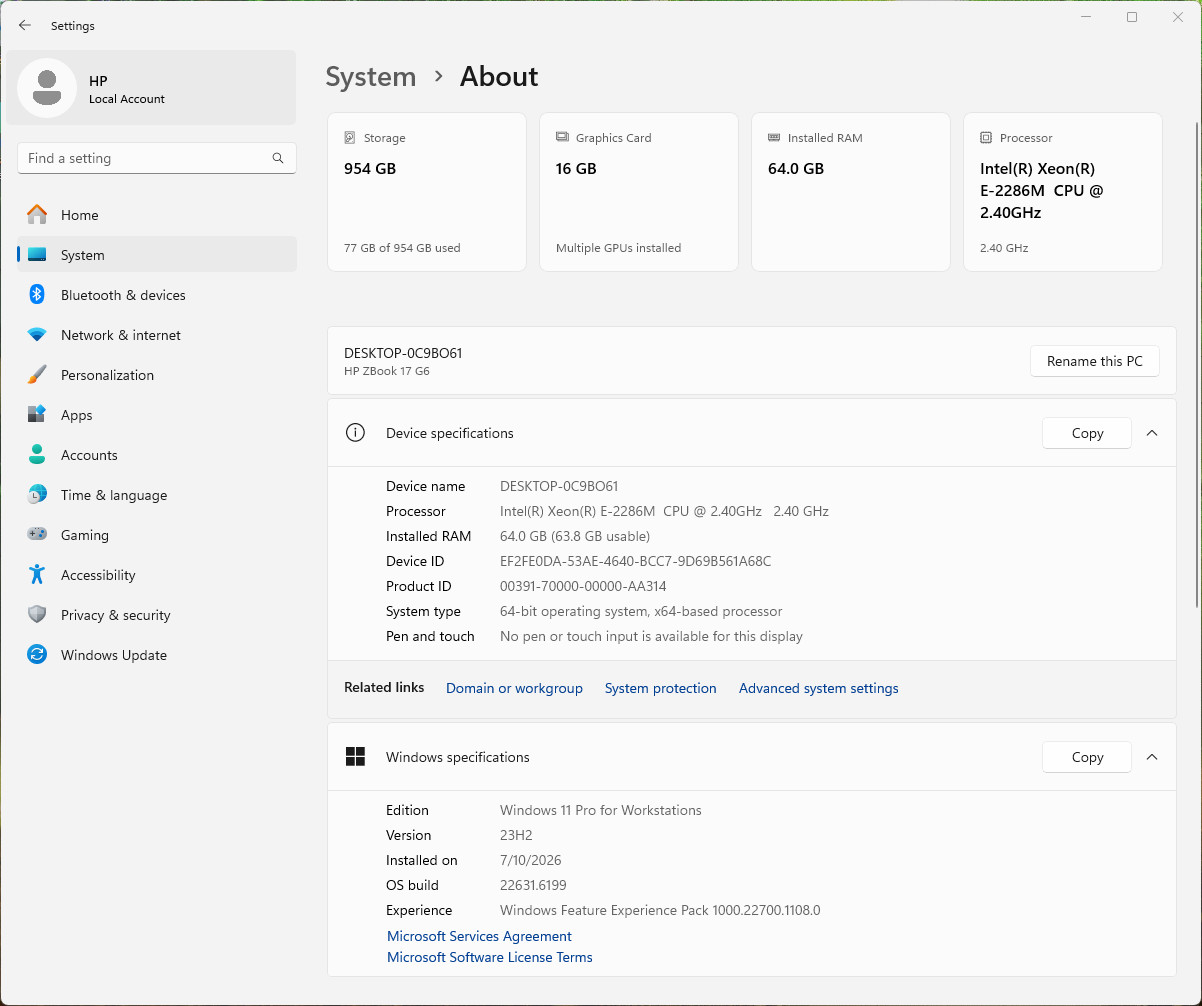1202x1006 pixels.
Task: Click the vertical scrollbar on the right
Action: pyautogui.click(x=1197, y=365)
